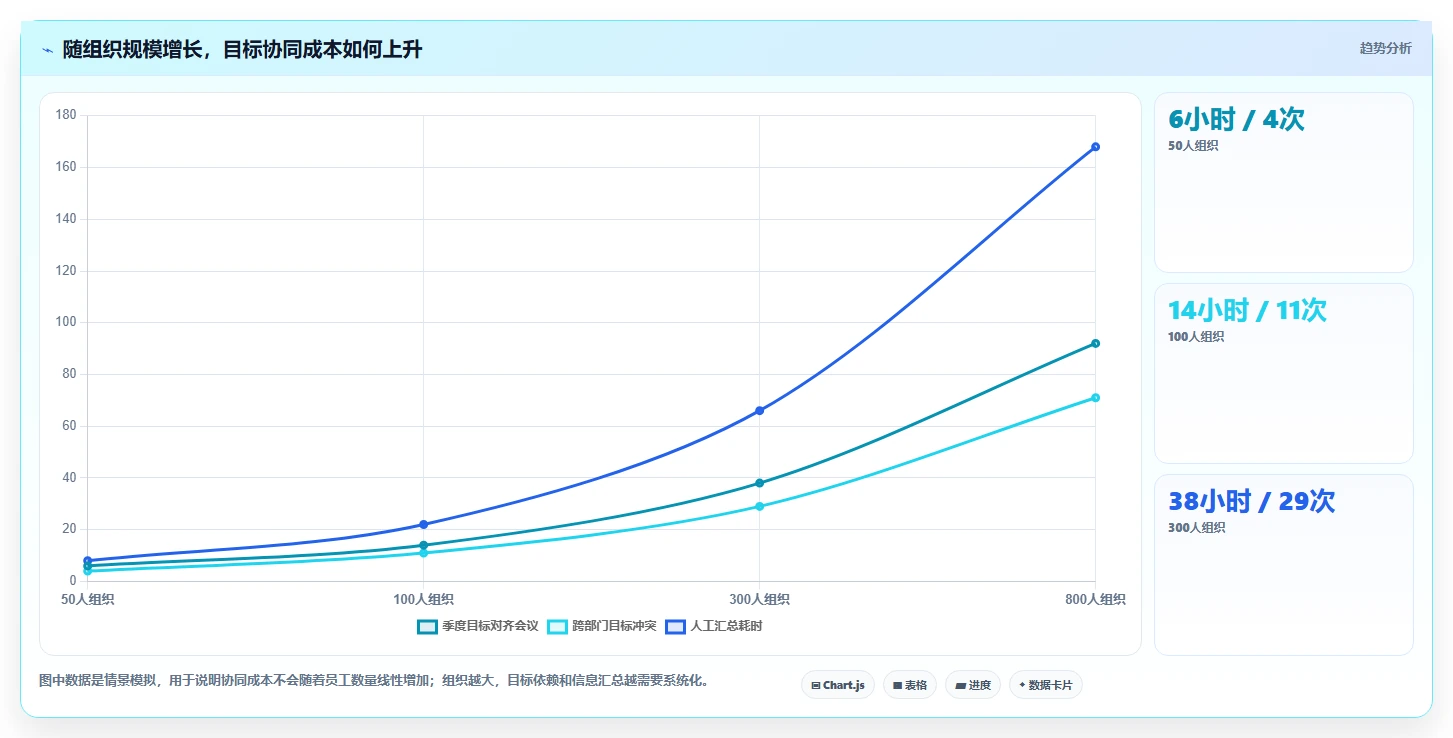Image resolution: width=1453 pixels, height=738 pixels.
Task: Select the 人工汇总耗时 data point at 800人组织
Action: point(1095,147)
